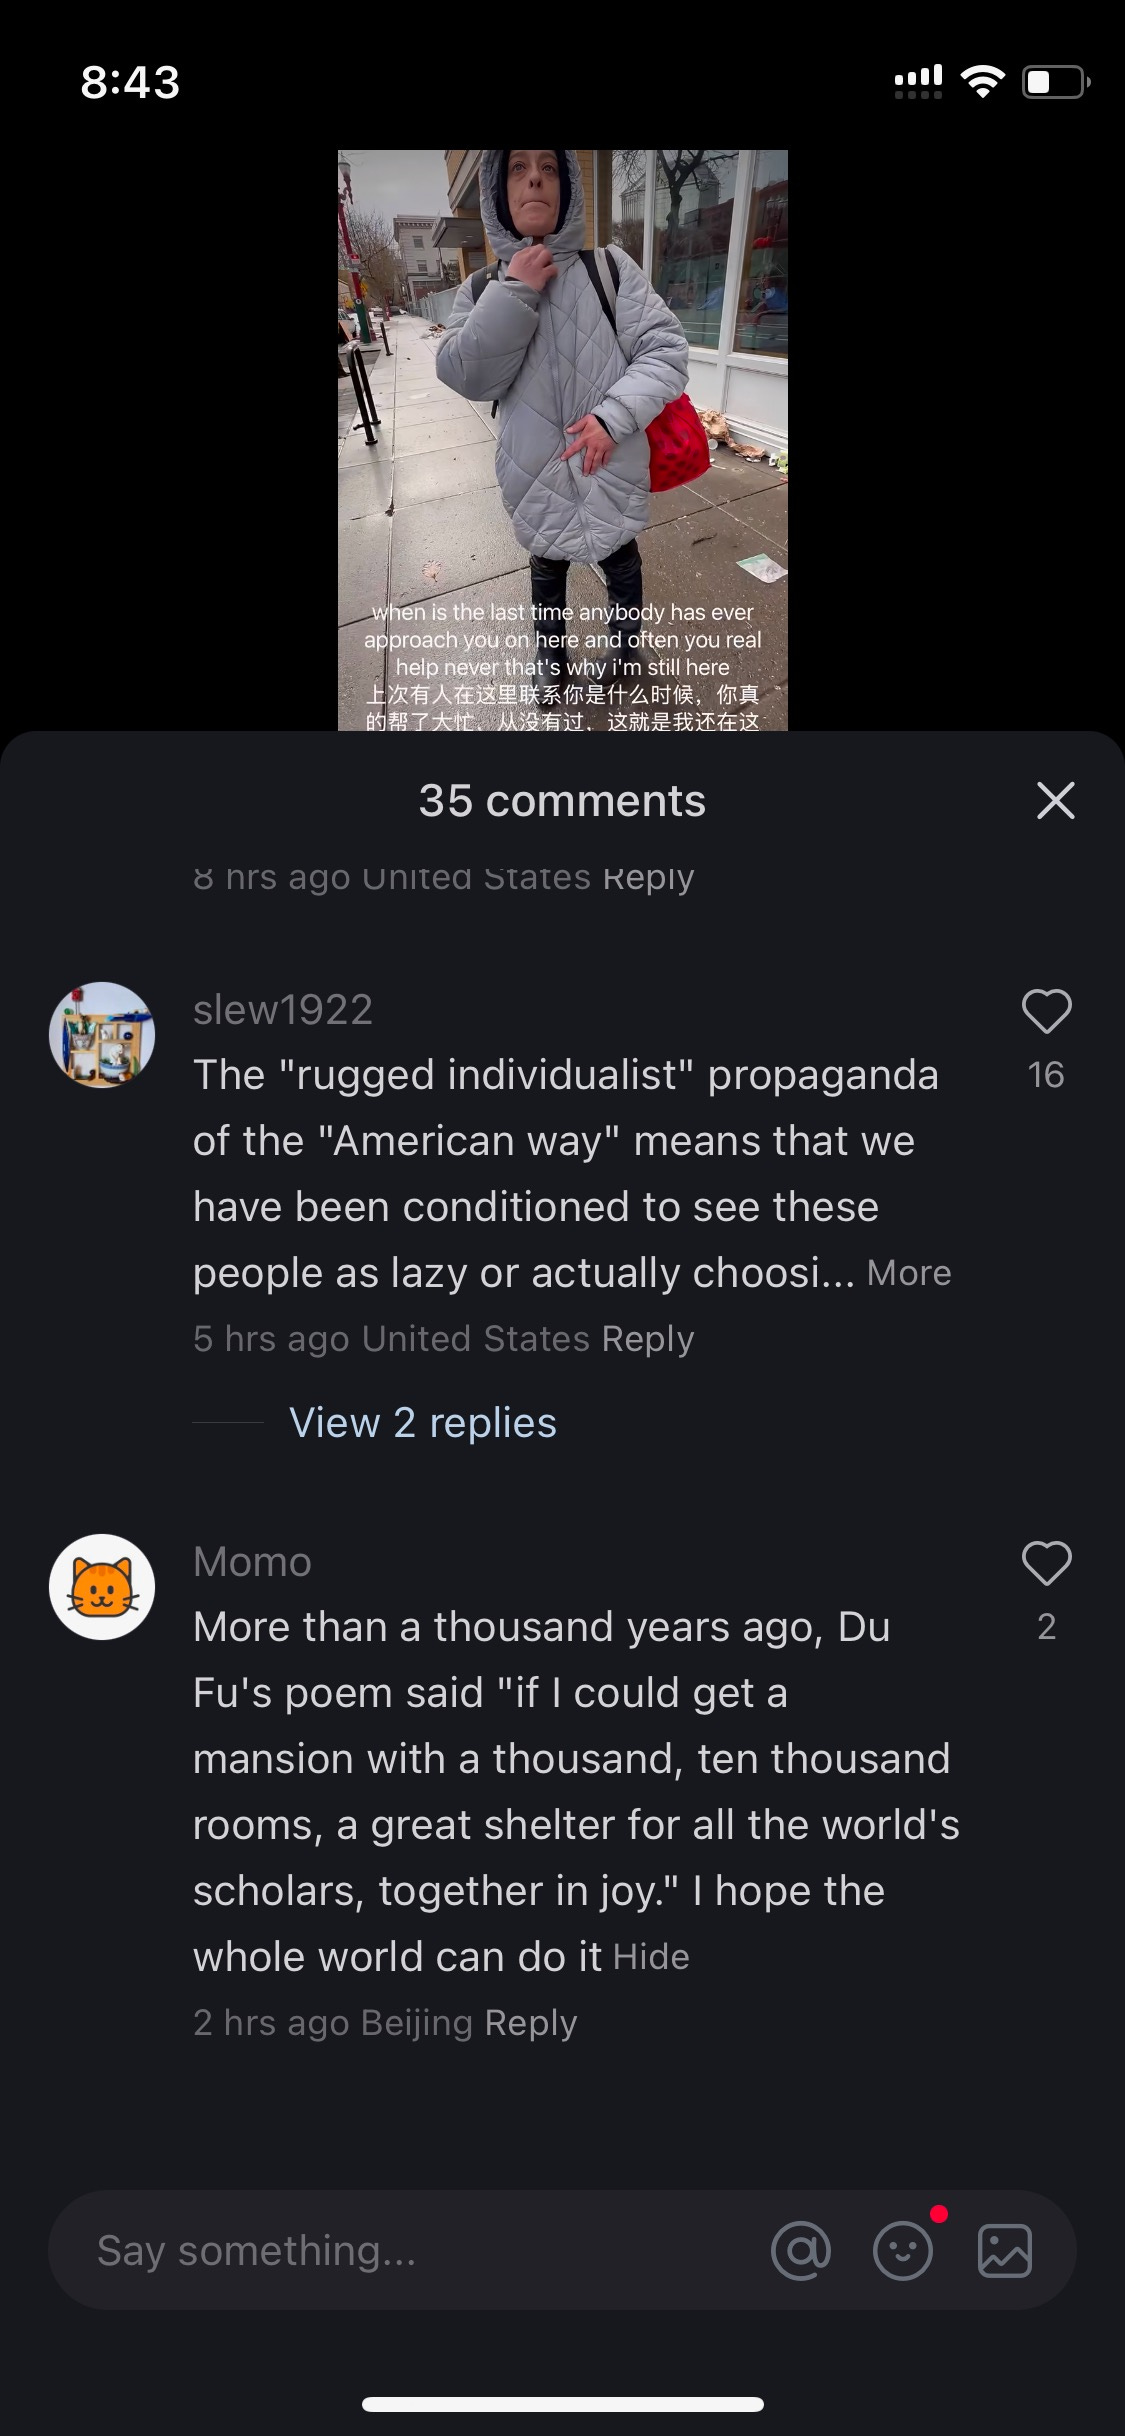
Task: Open Momo's orange cat avatar
Action: click(x=102, y=1587)
